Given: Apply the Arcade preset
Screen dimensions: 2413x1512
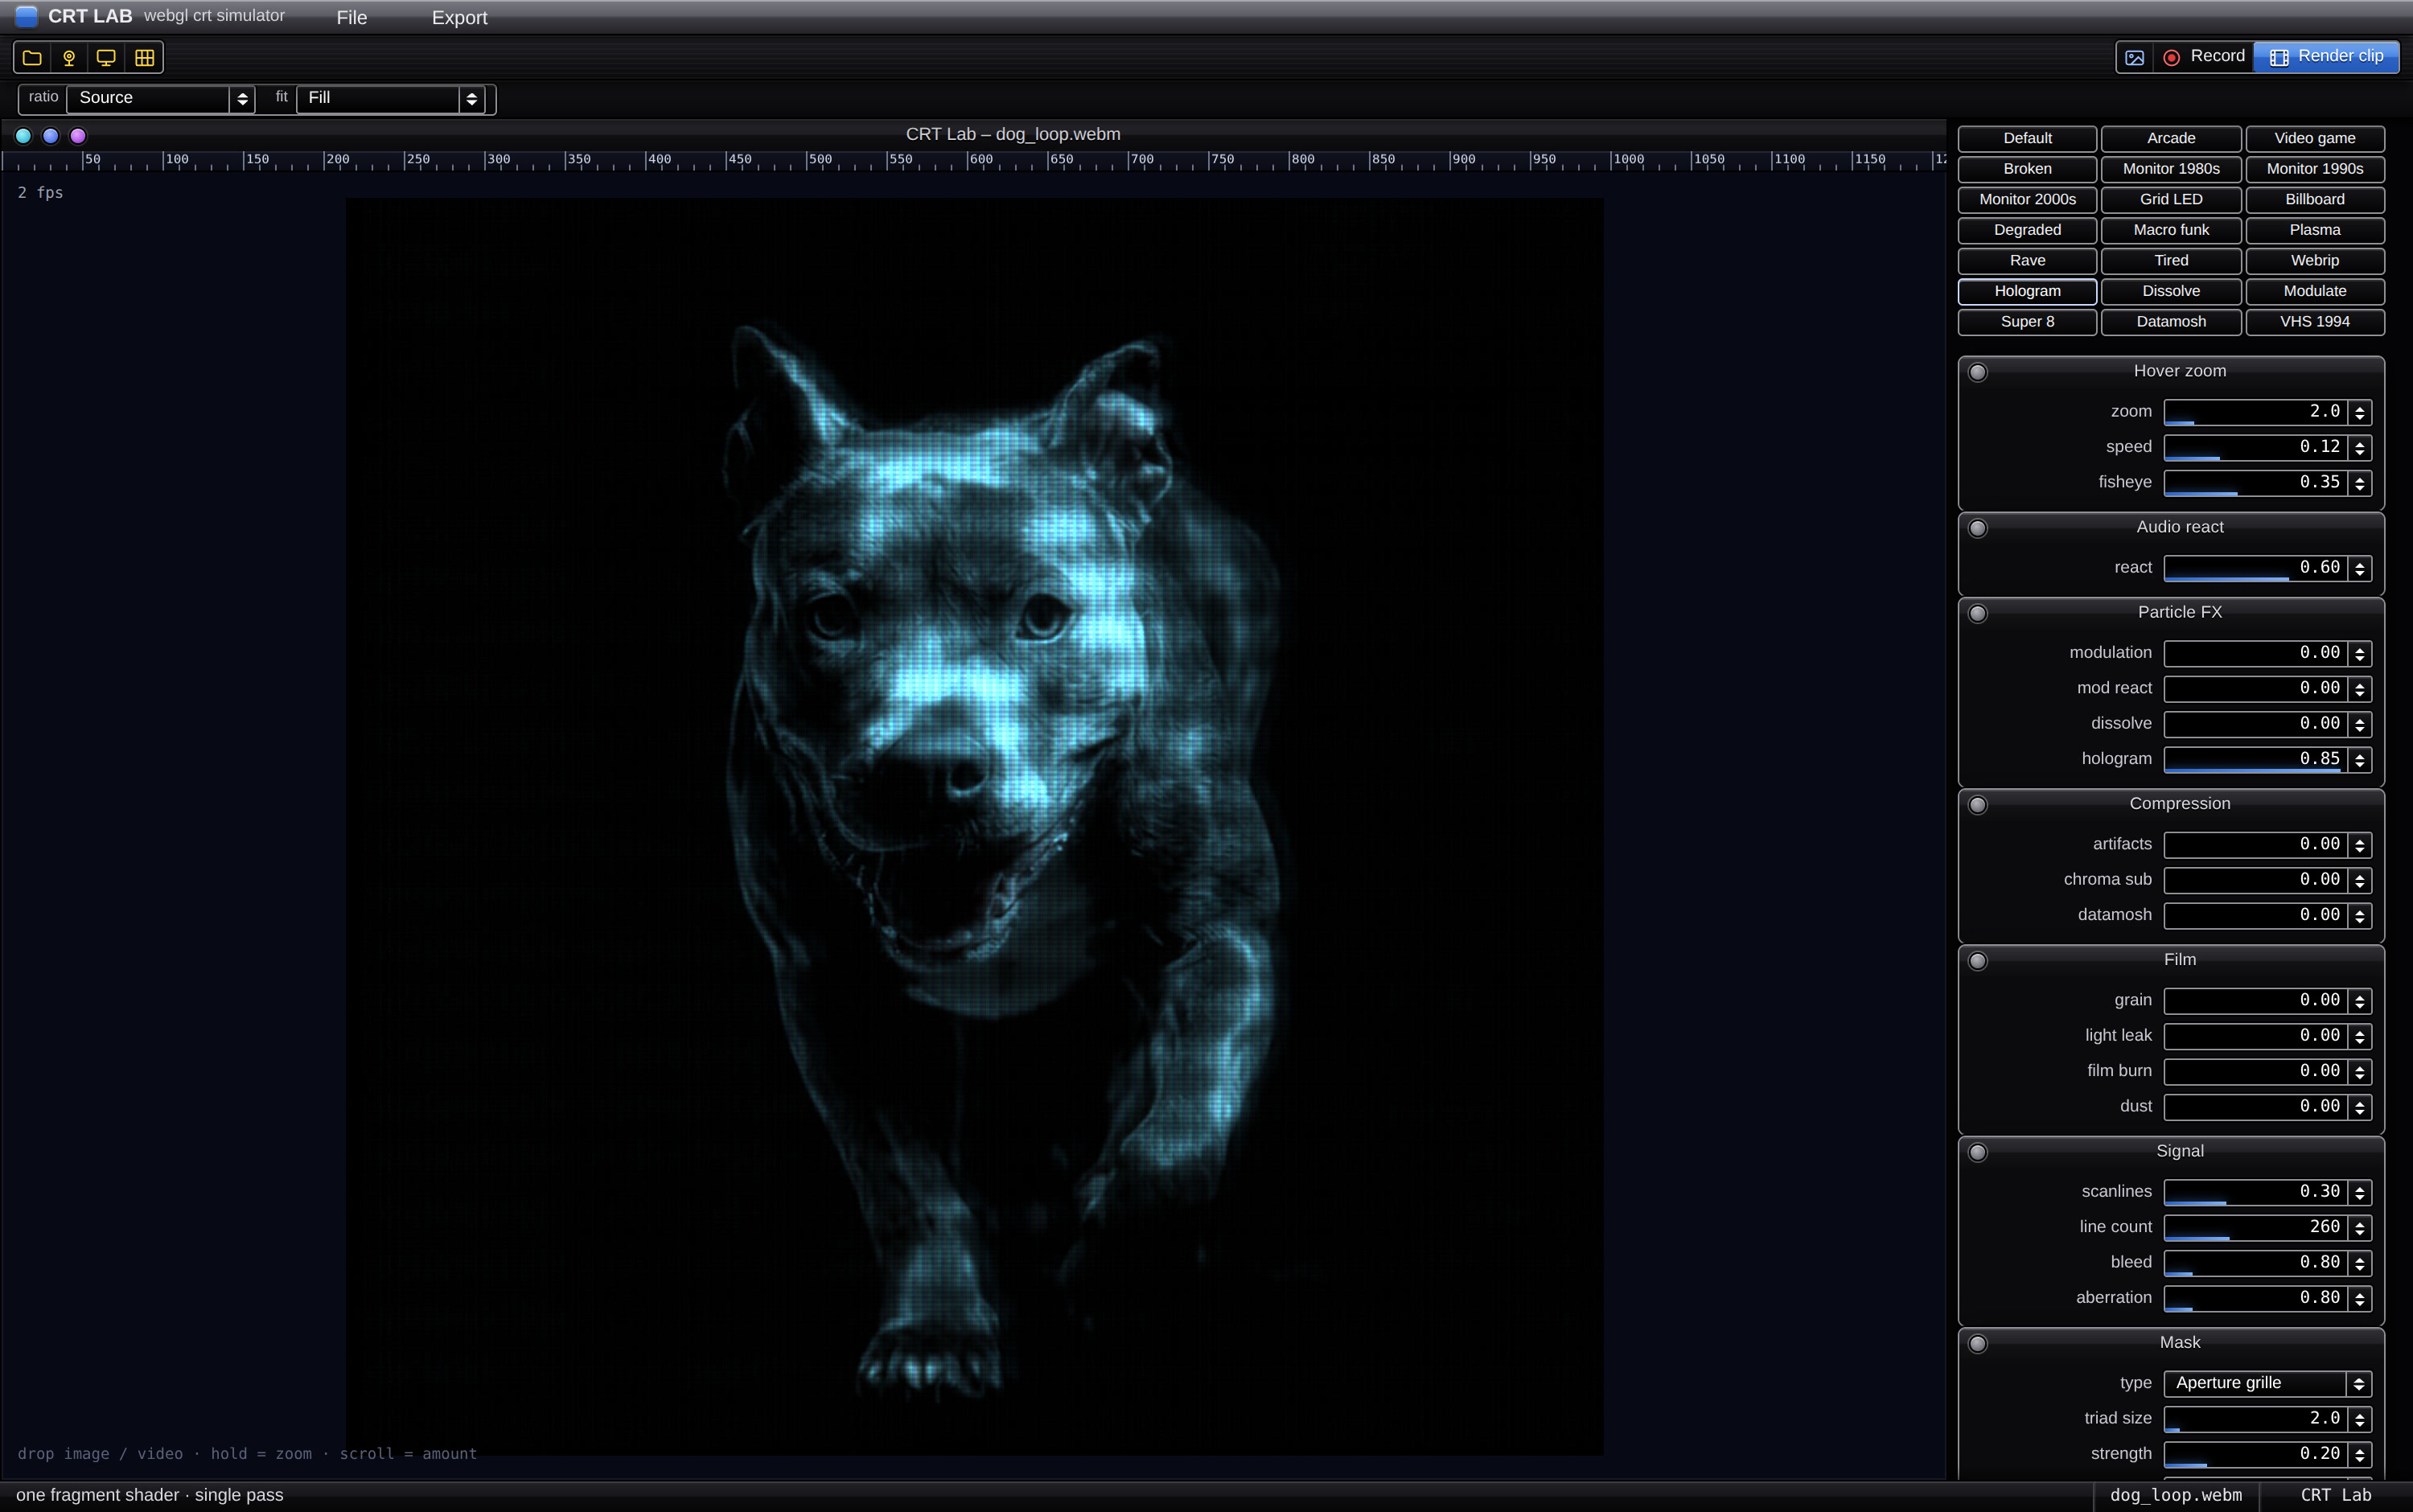Looking at the screenshot, I should [2171, 138].
